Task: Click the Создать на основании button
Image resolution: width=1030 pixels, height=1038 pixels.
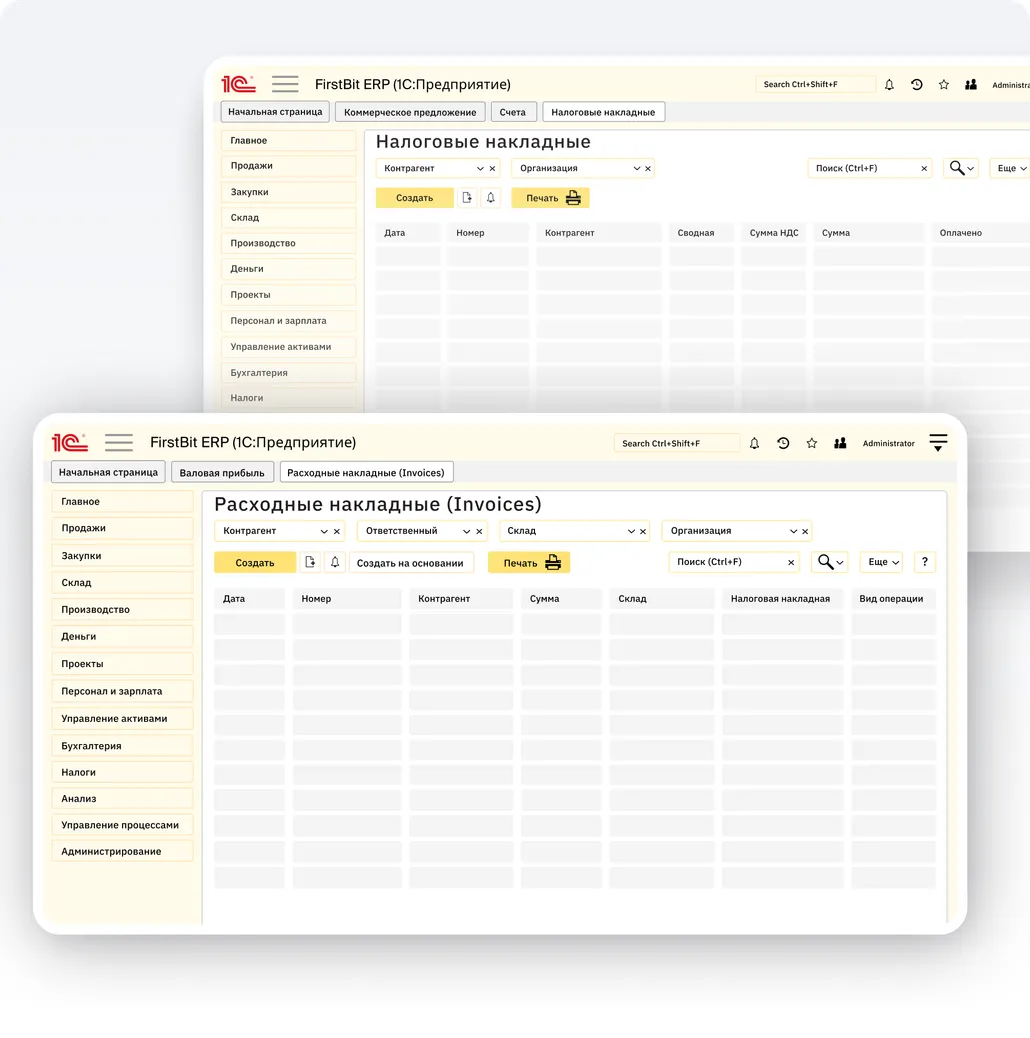Action: coord(410,563)
